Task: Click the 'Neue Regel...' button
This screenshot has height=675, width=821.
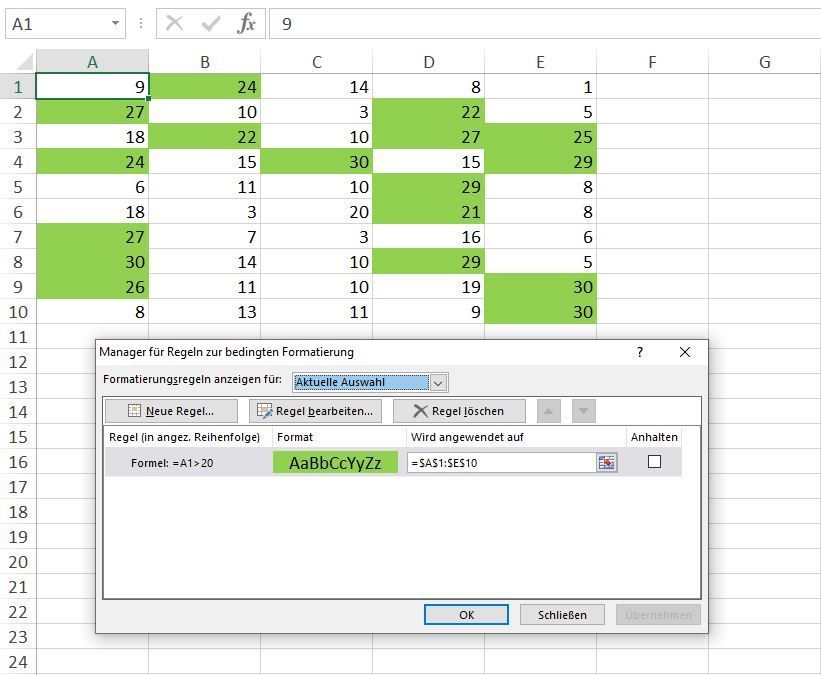Action: 171,411
